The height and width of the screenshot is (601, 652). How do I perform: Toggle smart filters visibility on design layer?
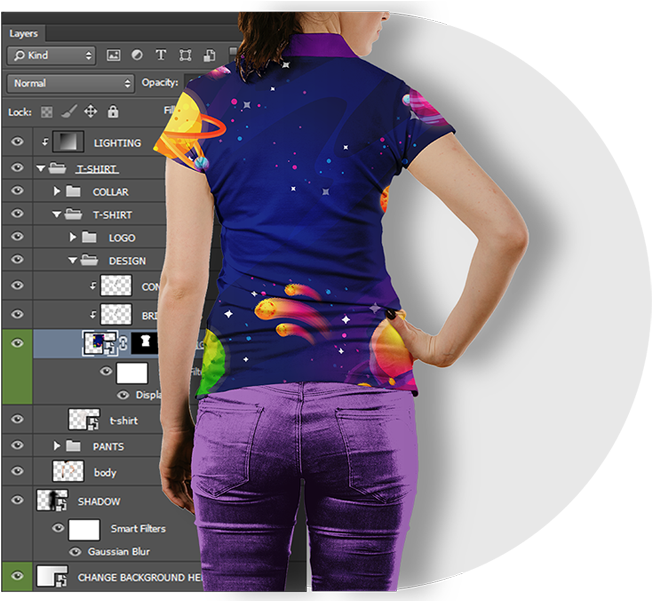tap(106, 371)
